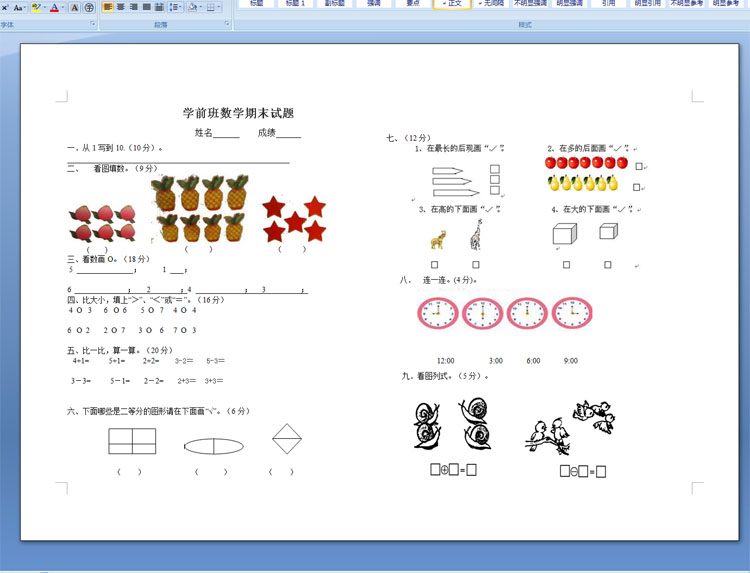This screenshot has width=750, height=573.
Task: Select the red stars picture
Action: tap(294, 219)
